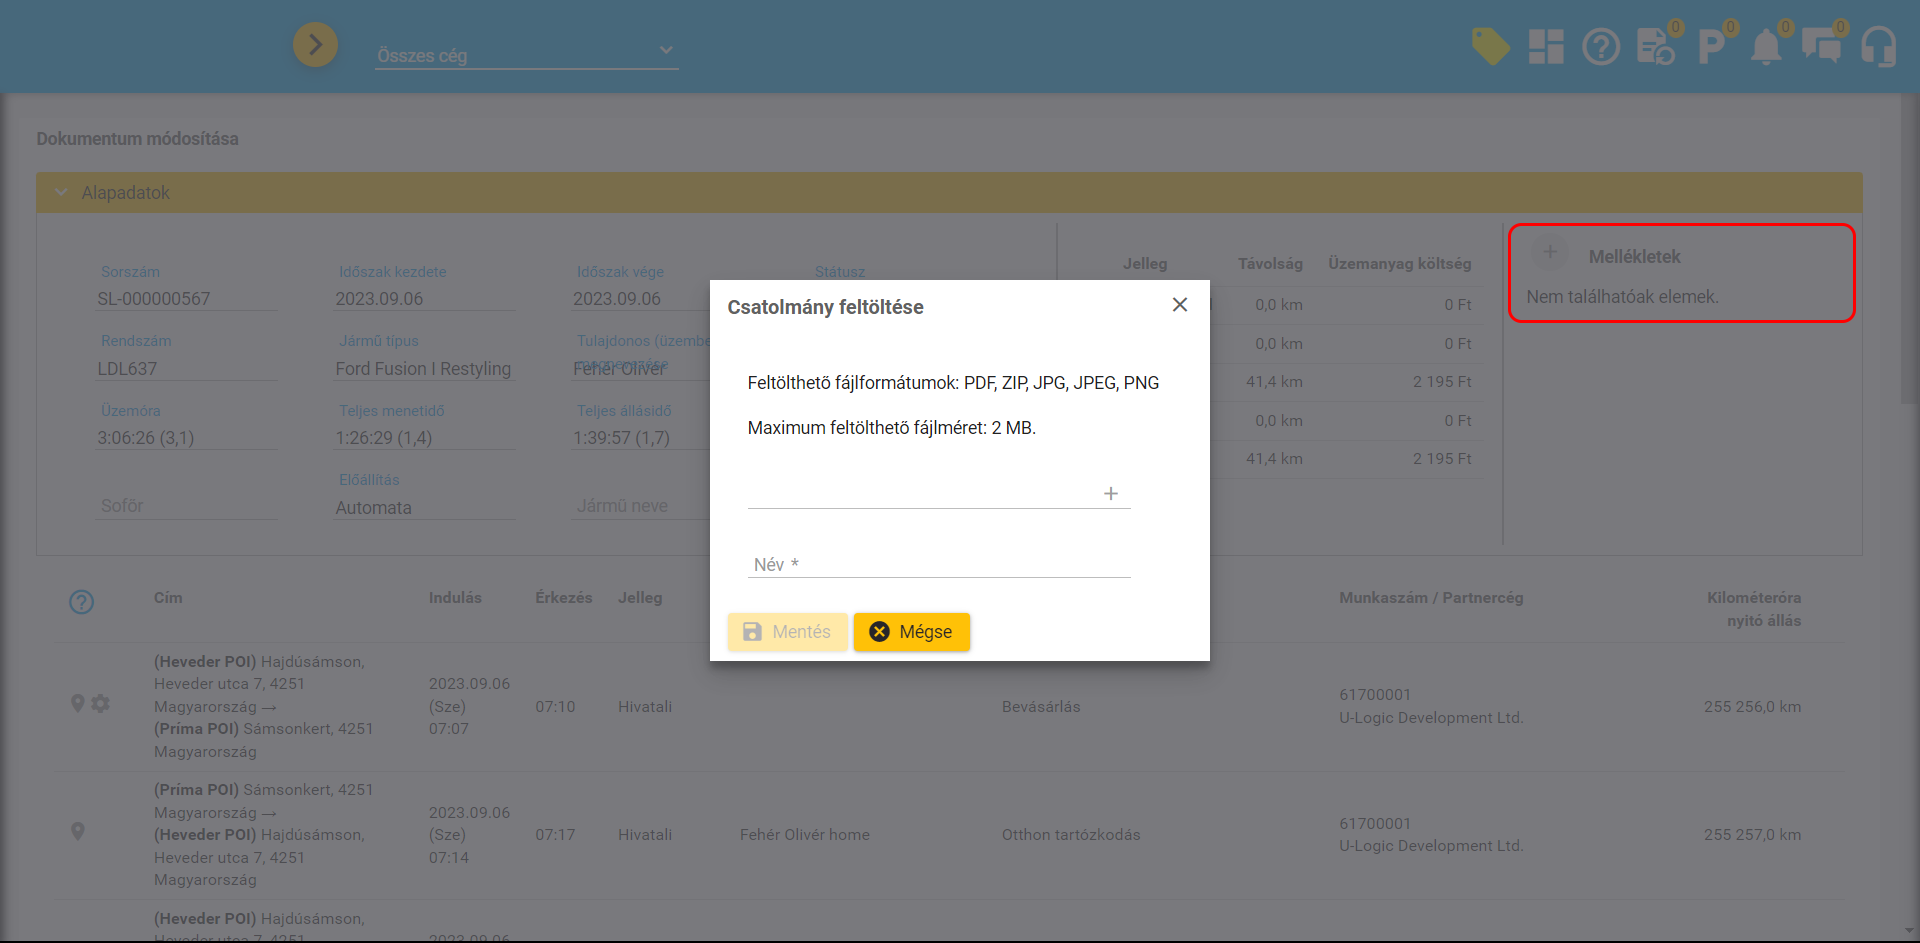Click the plus beside Mellékletek
1920x943 pixels.
[x=1550, y=252]
